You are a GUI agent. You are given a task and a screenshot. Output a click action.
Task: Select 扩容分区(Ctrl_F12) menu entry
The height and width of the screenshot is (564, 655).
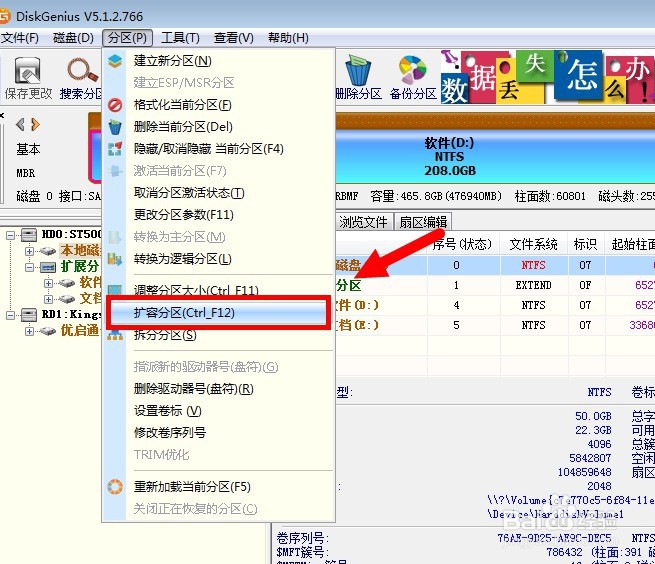218,312
